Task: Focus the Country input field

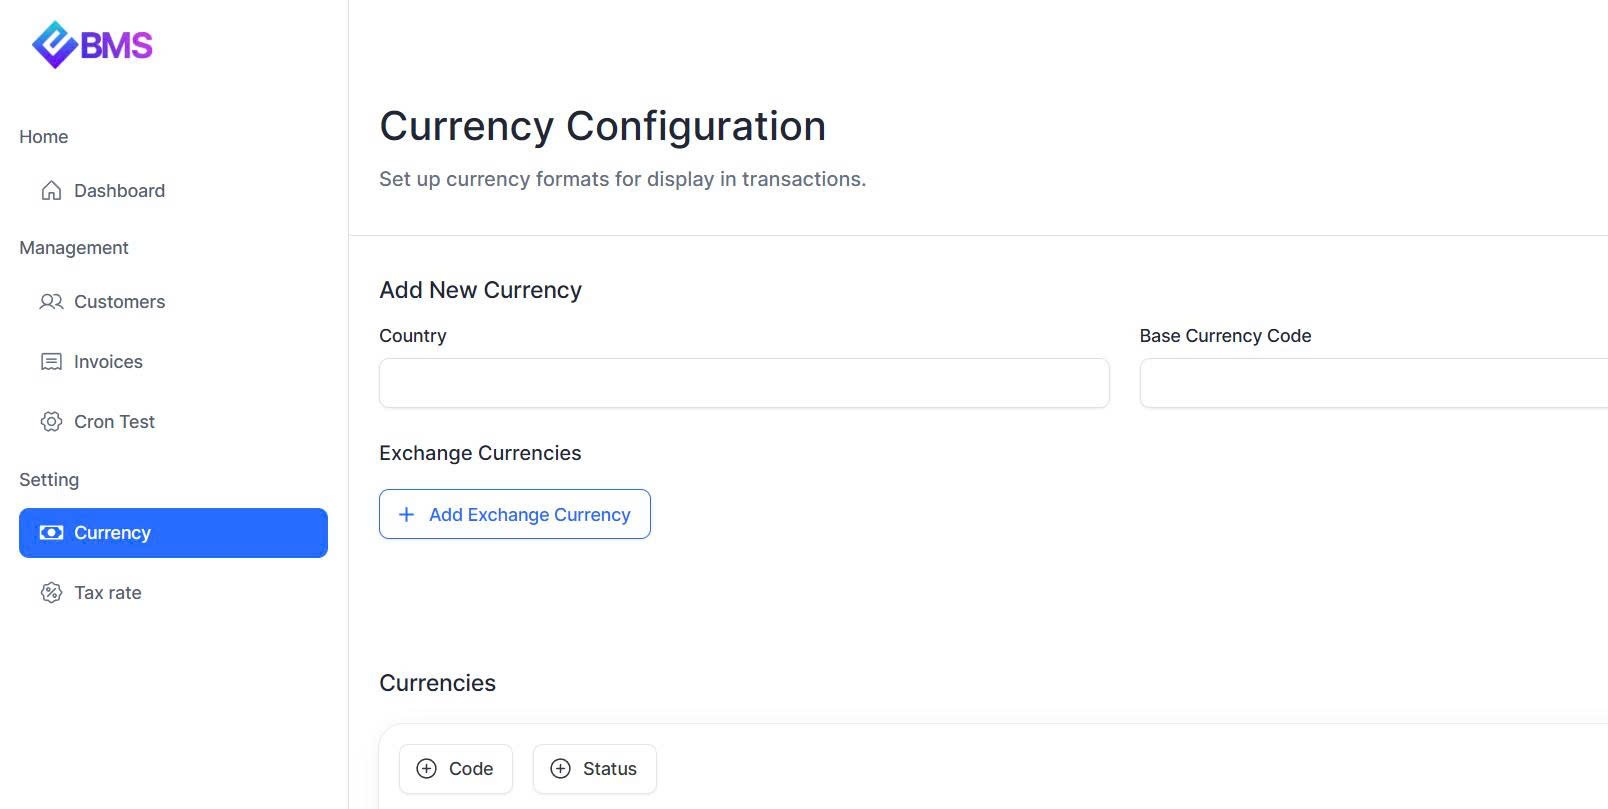Action: pyautogui.click(x=744, y=383)
